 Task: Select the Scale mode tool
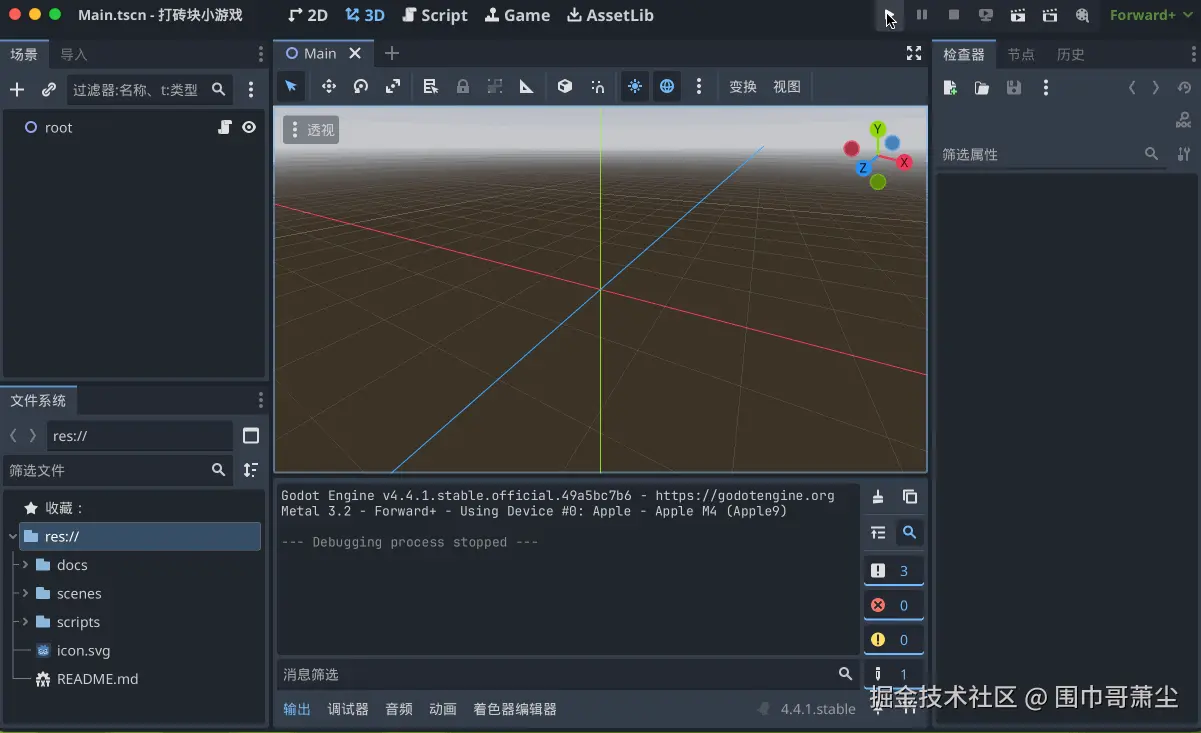393,87
